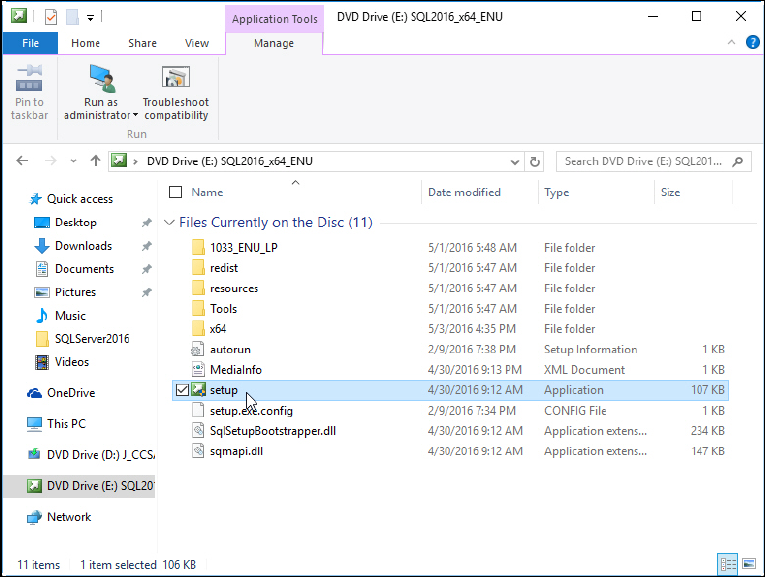Viewport: 765px width, 577px height.
Task: Sort by the Date modified column
Action: 464,192
